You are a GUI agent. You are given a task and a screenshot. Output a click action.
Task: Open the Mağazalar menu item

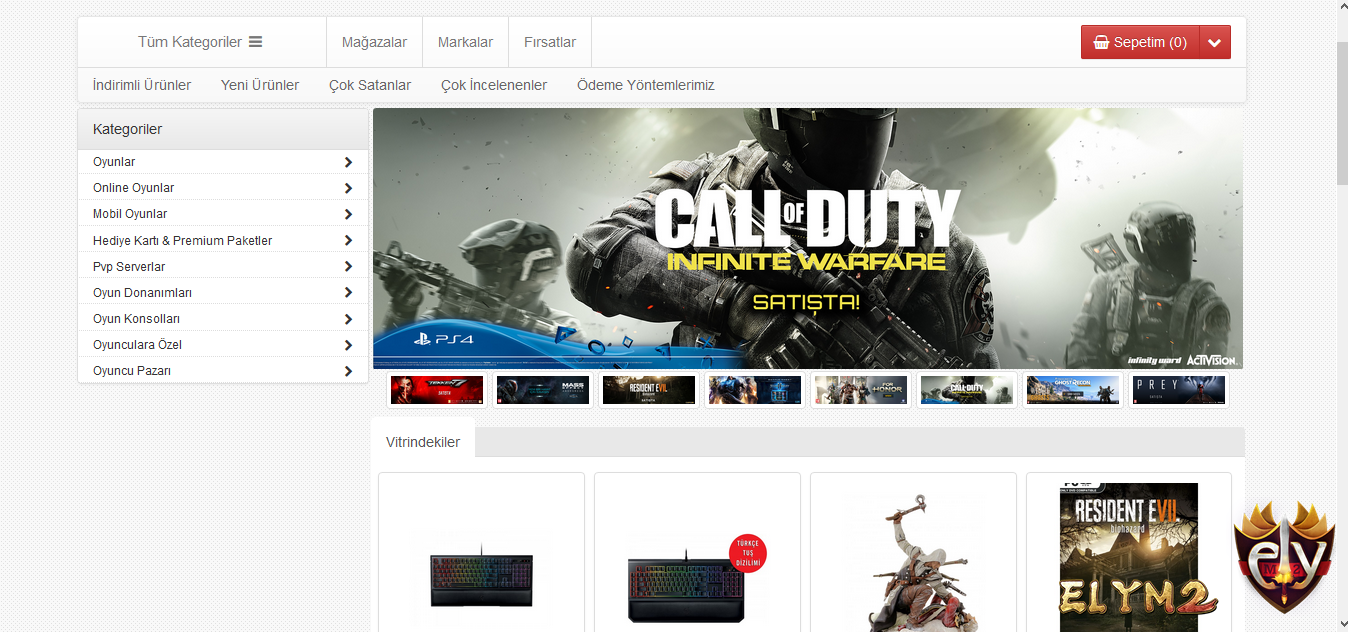[374, 42]
